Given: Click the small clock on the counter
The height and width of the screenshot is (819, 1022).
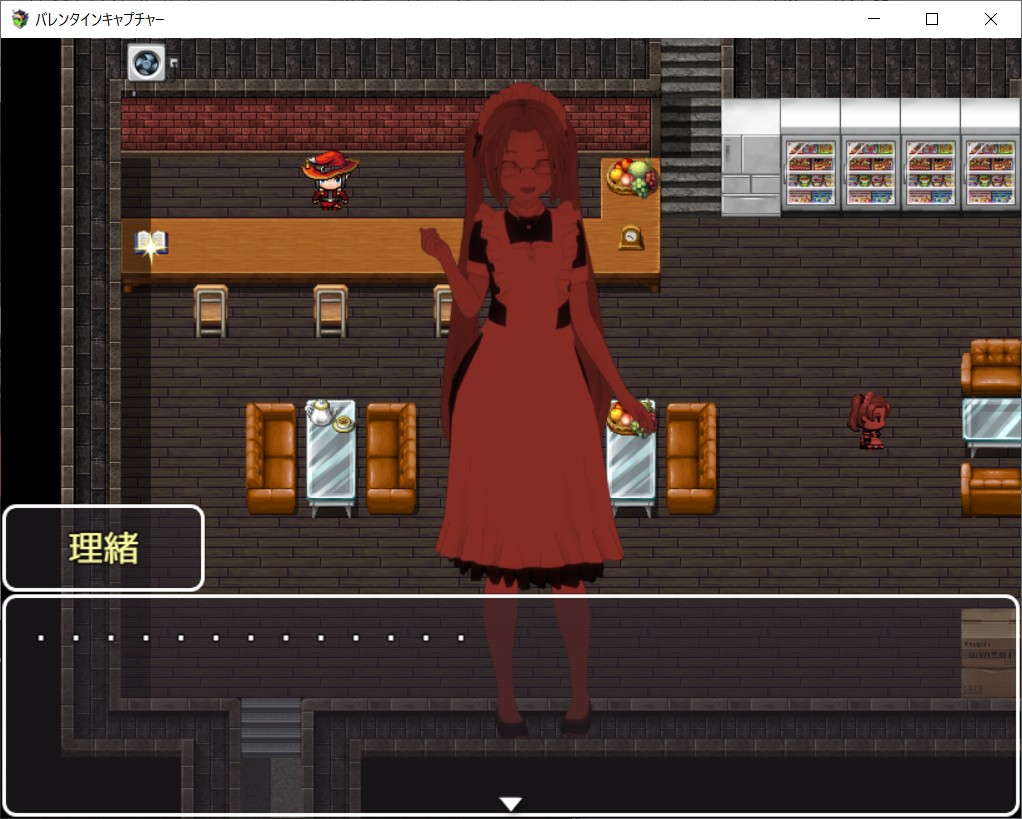Looking at the screenshot, I should 631,237.
